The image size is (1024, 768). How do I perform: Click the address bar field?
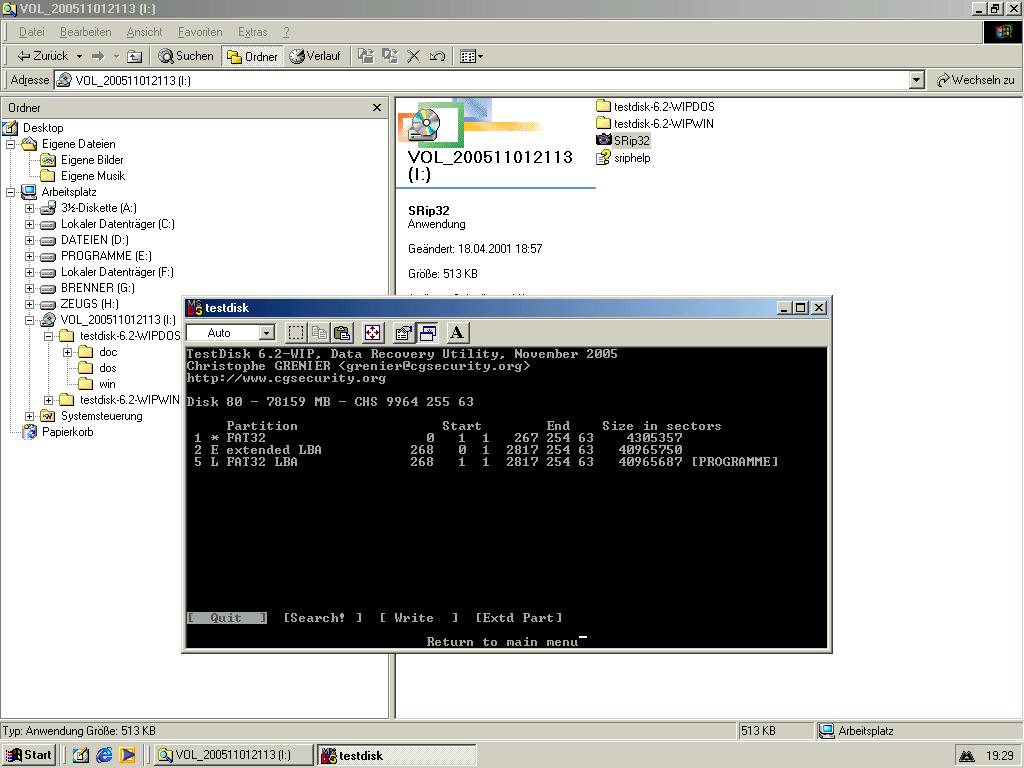(483, 80)
